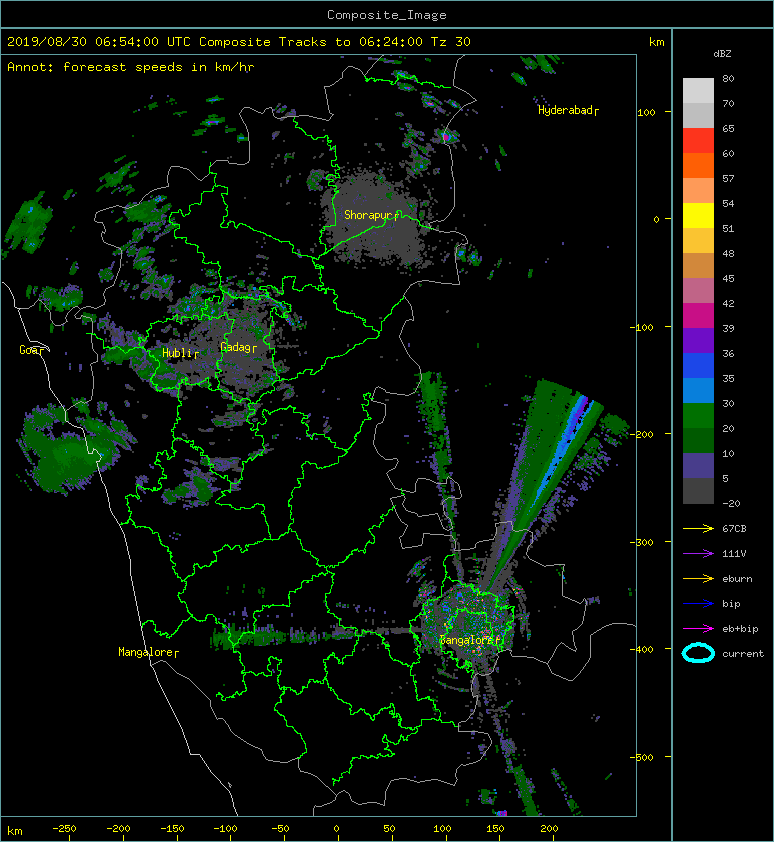The height and width of the screenshot is (842, 774).
Task: Click the Shorapur city label
Action: click(x=372, y=215)
